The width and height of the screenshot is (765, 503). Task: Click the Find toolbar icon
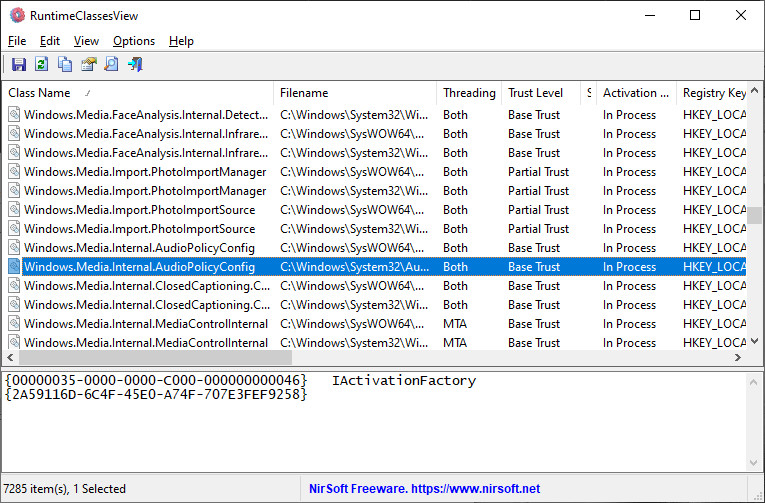pyautogui.click(x=112, y=64)
